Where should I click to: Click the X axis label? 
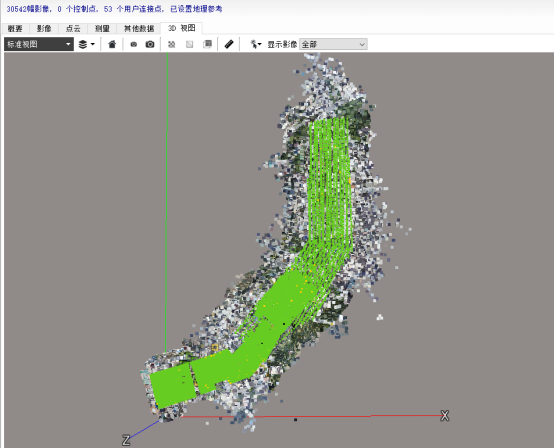coord(444,415)
